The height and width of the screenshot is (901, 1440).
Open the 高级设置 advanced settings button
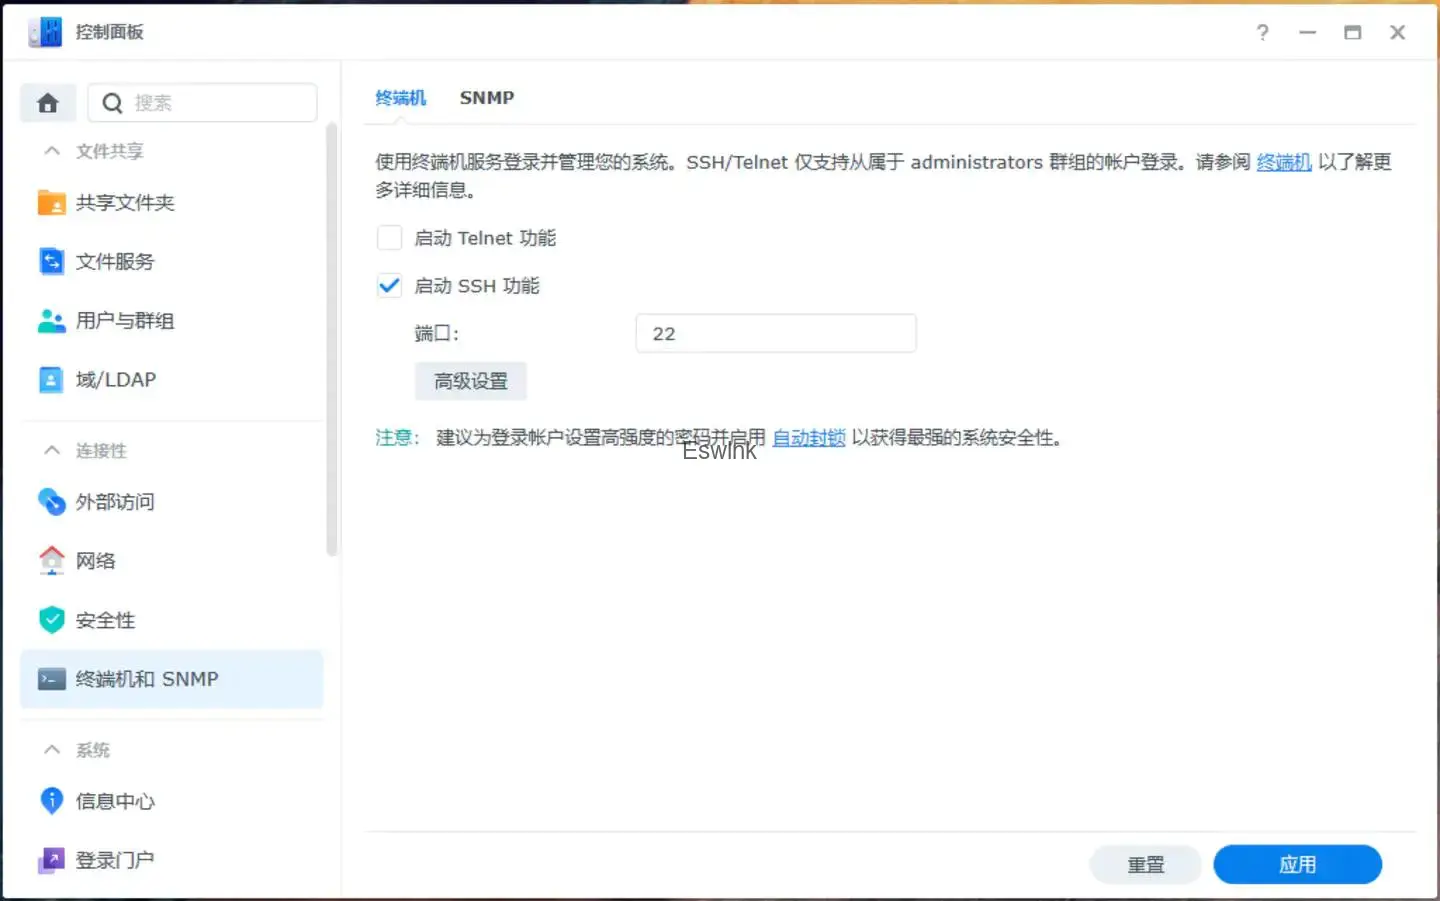[471, 381]
